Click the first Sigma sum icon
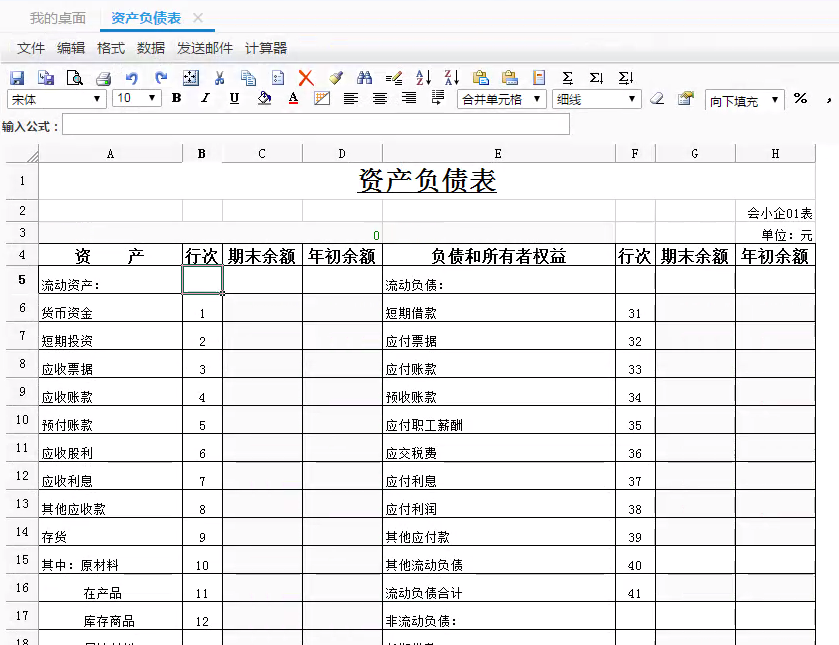Screen dimensions: 839x645 (568, 78)
